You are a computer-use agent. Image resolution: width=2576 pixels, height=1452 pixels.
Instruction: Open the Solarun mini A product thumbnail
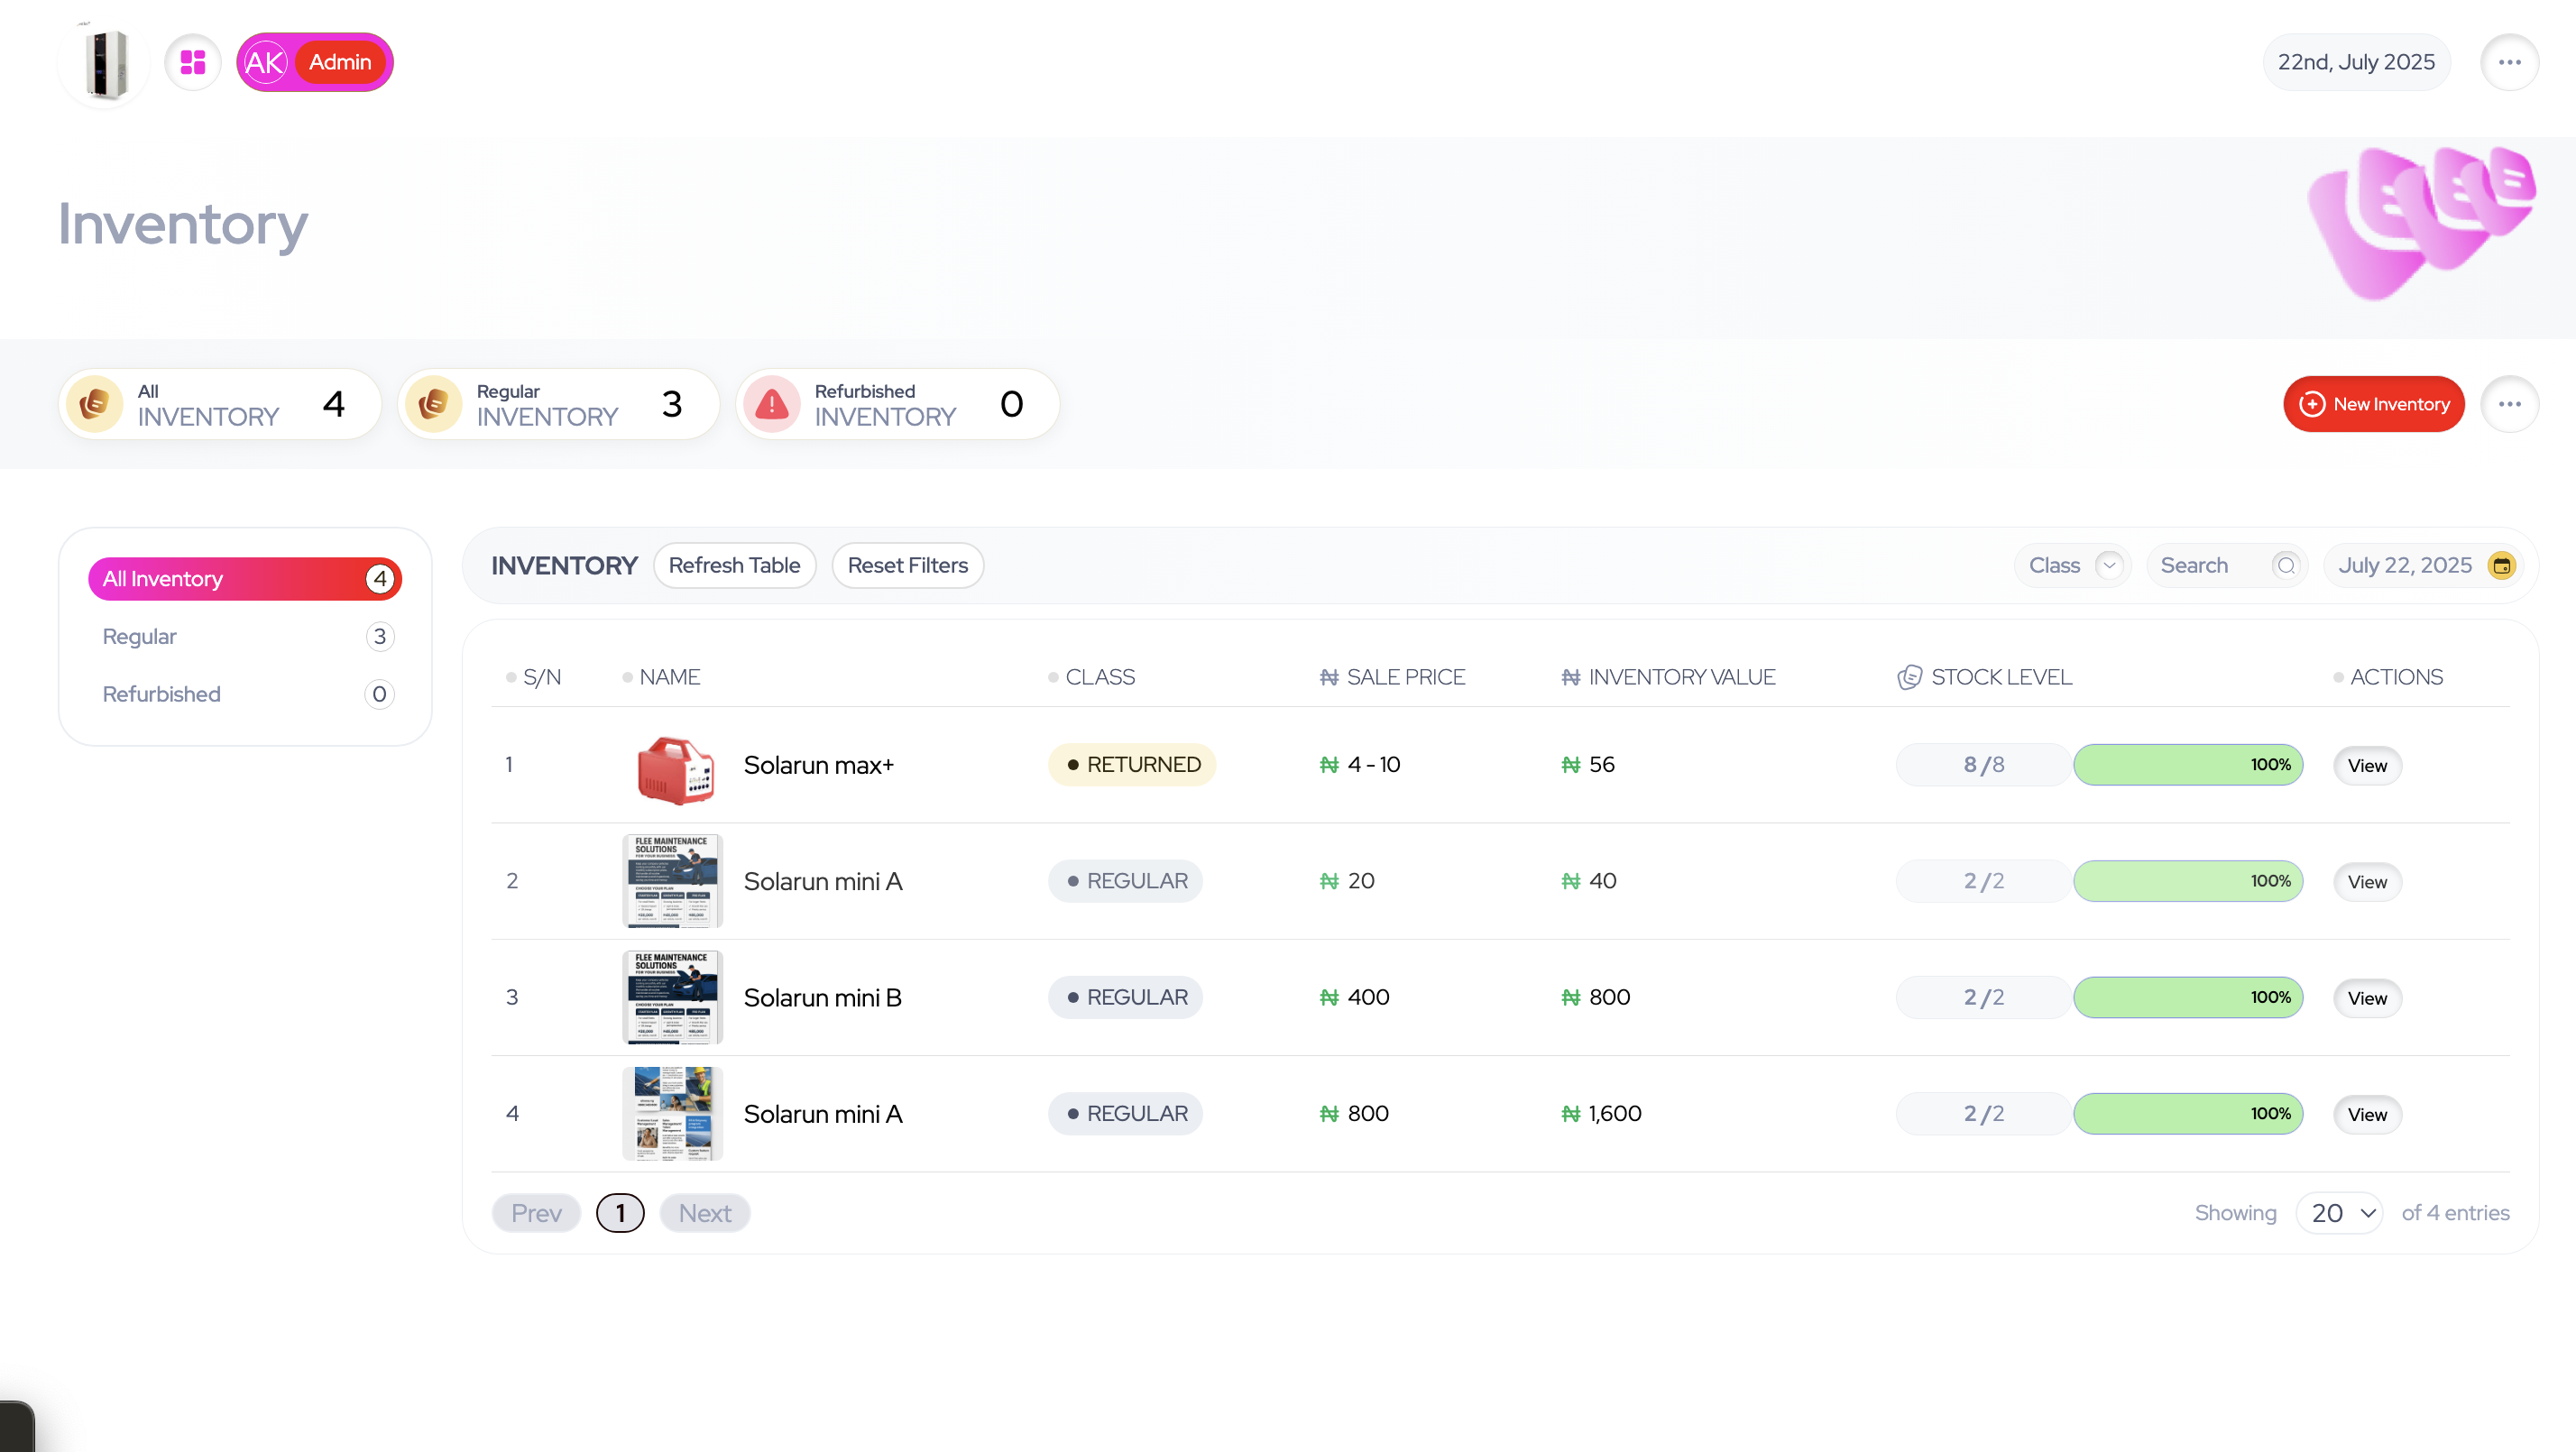(x=672, y=881)
